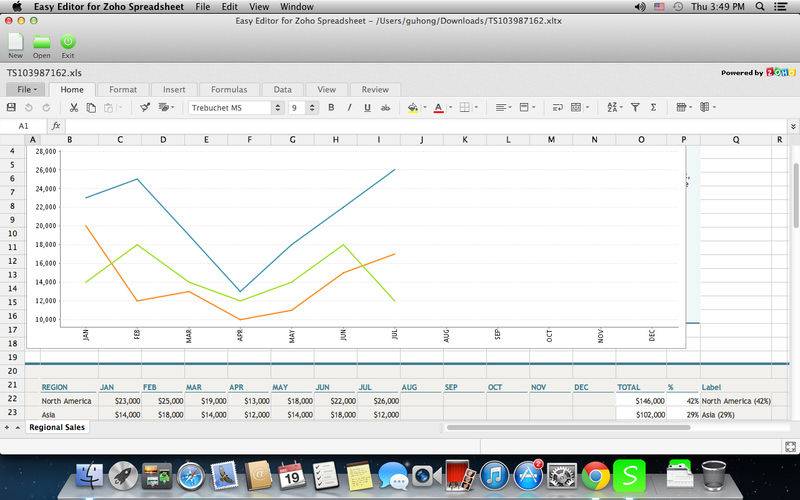Select the Regional Sales sheet tab

click(x=57, y=427)
